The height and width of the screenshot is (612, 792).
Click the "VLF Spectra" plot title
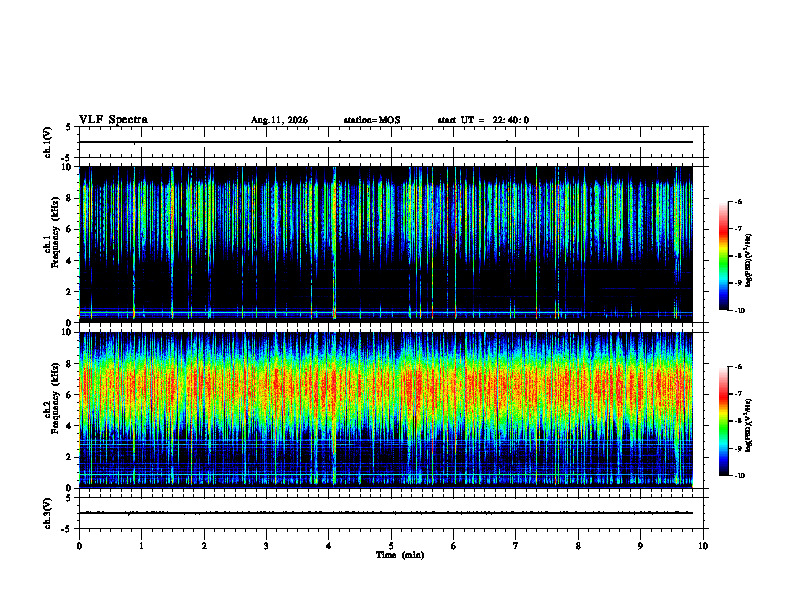(113, 120)
